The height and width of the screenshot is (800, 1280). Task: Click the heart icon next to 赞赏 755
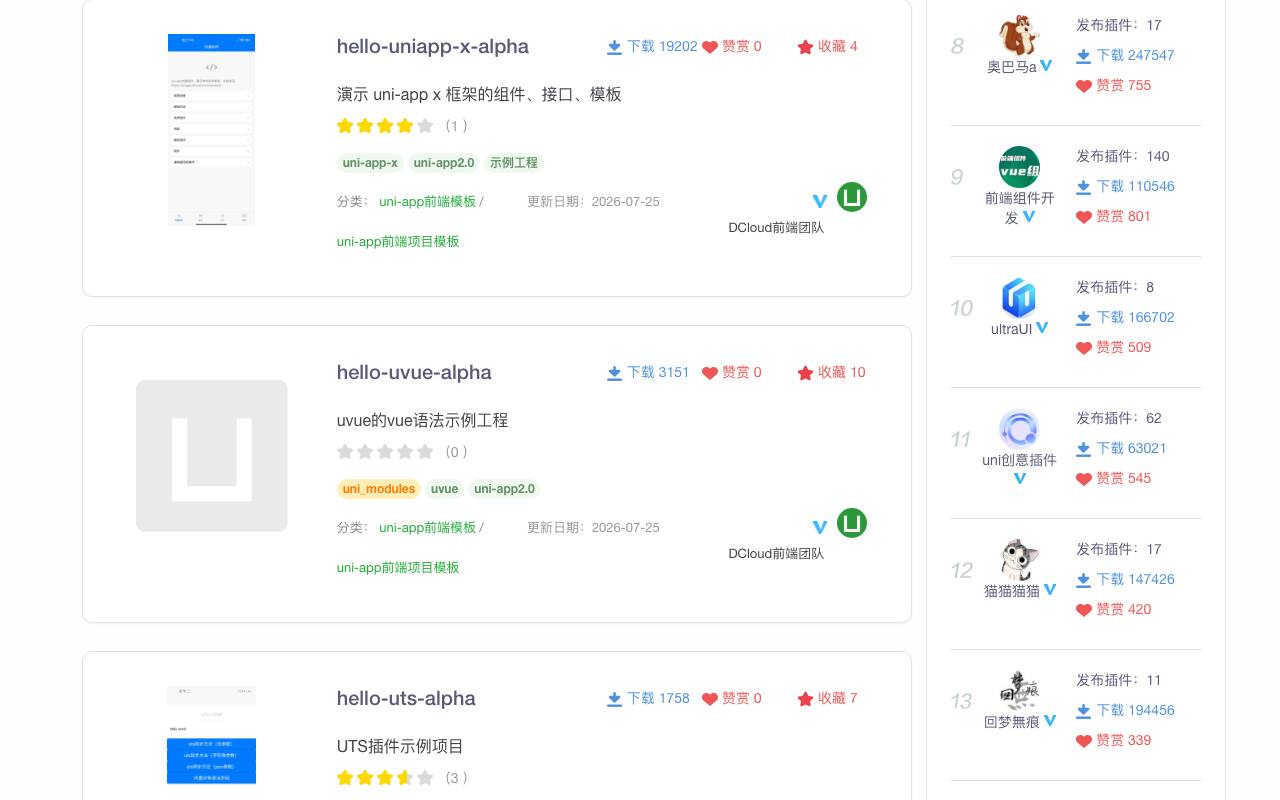click(x=1084, y=86)
